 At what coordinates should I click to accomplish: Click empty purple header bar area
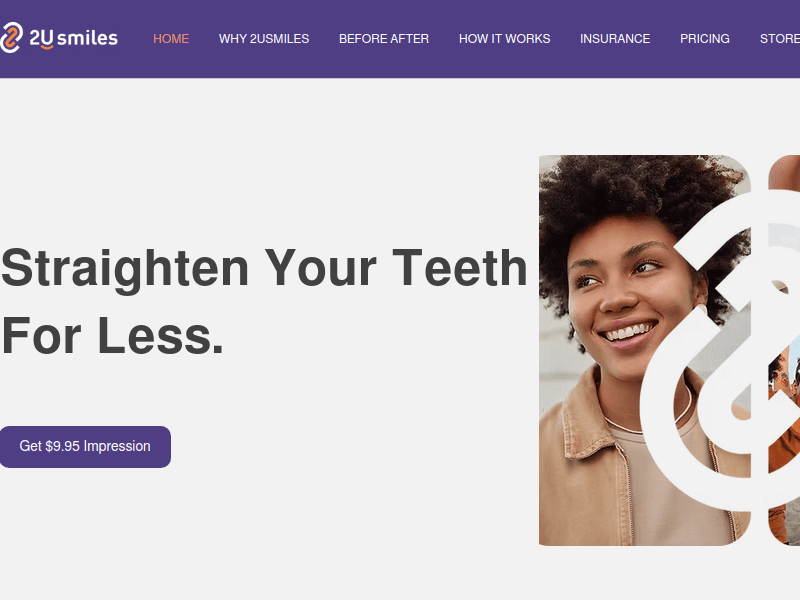point(400,64)
